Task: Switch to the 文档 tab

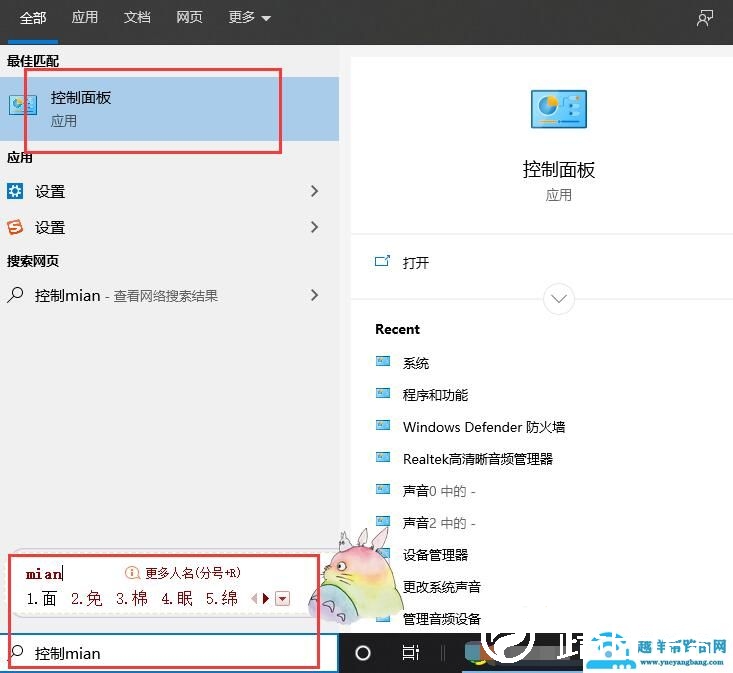Action: pyautogui.click(x=137, y=17)
